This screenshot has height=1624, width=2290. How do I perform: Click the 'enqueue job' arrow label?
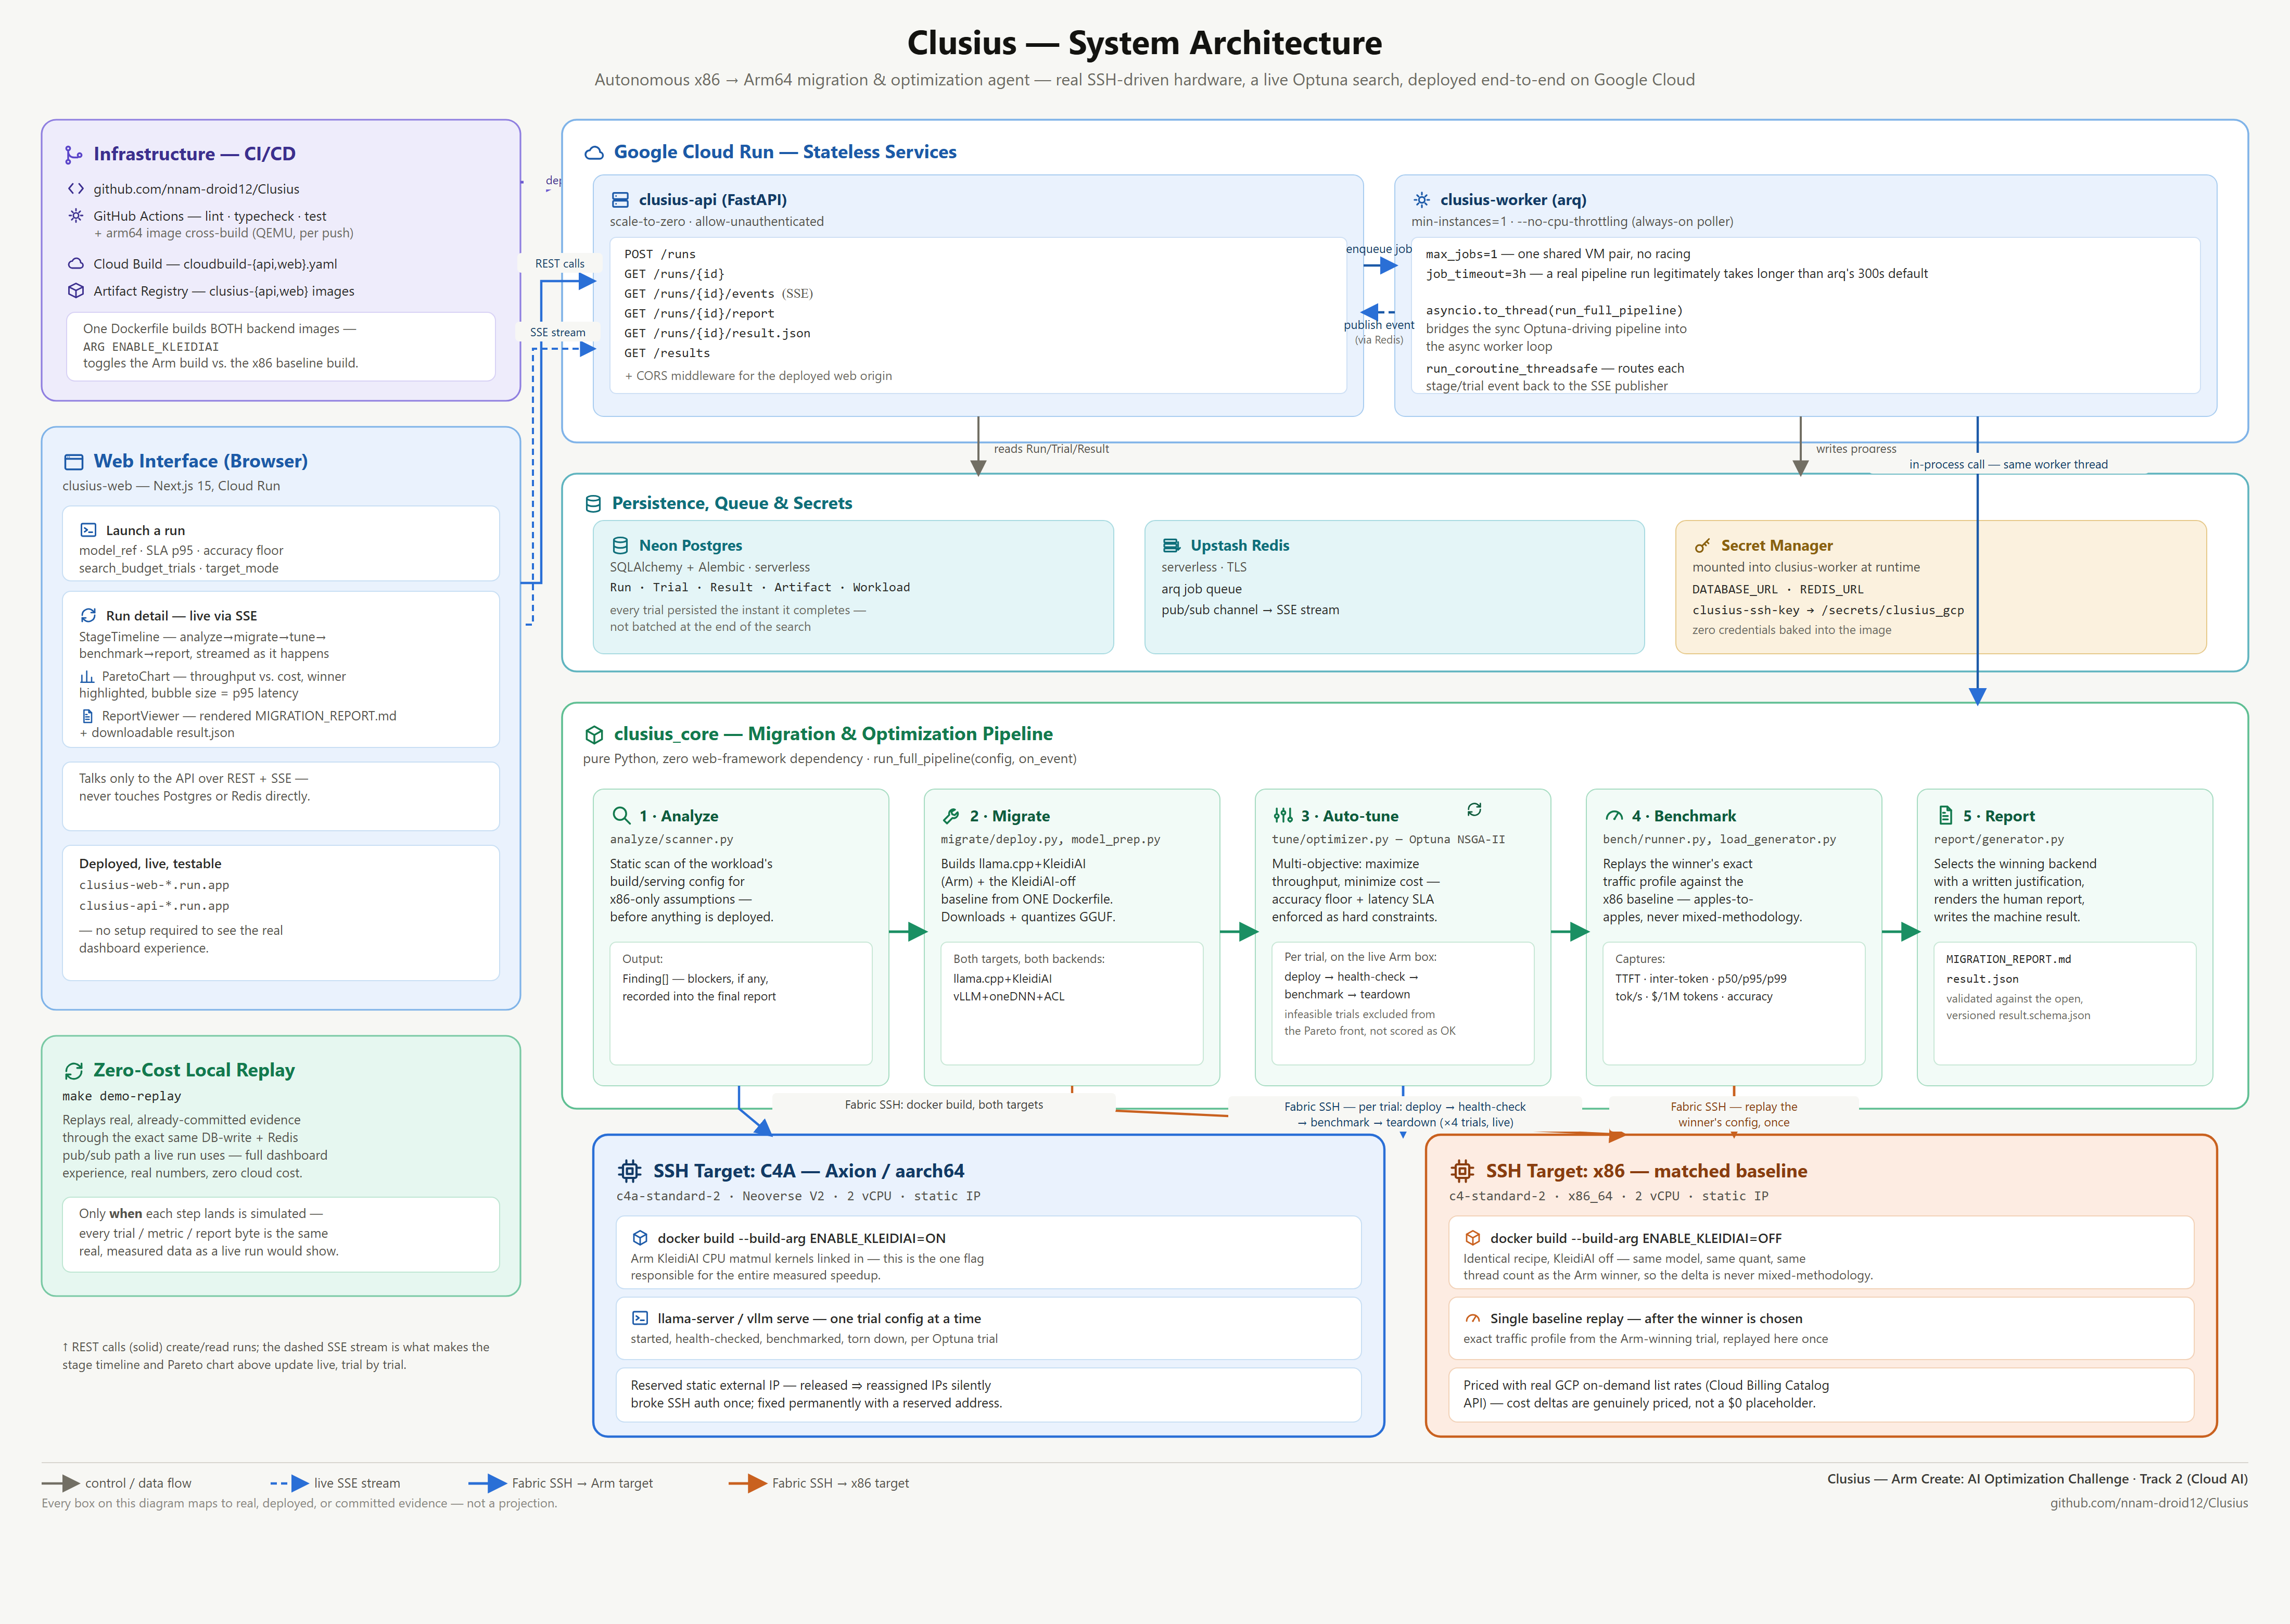click(1379, 249)
